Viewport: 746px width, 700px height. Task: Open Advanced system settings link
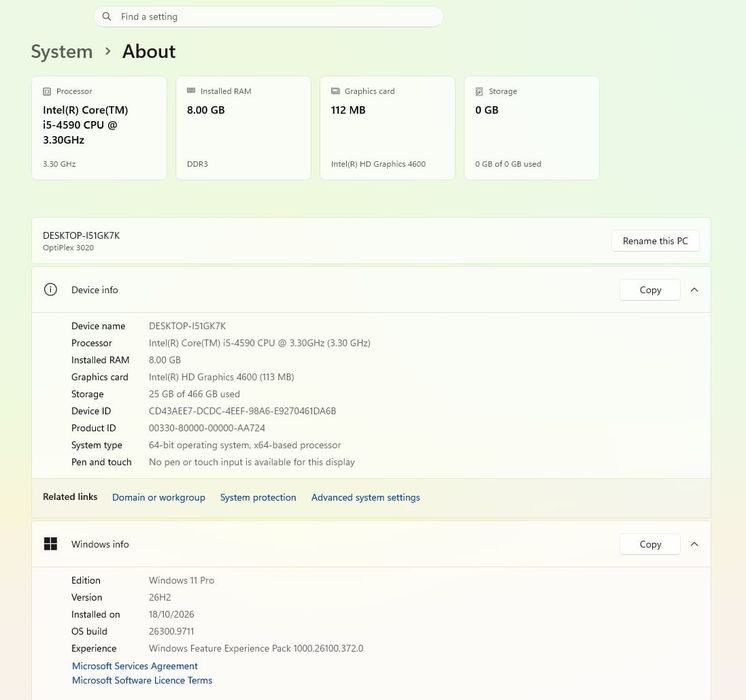tap(365, 497)
